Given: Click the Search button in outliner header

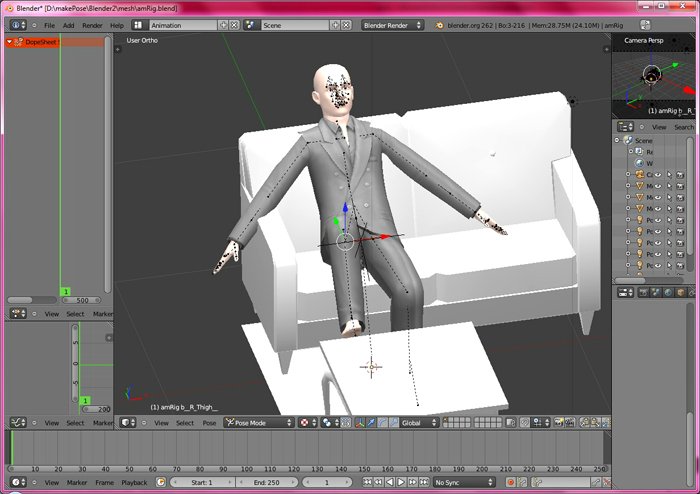Looking at the screenshot, I should click(x=684, y=127).
